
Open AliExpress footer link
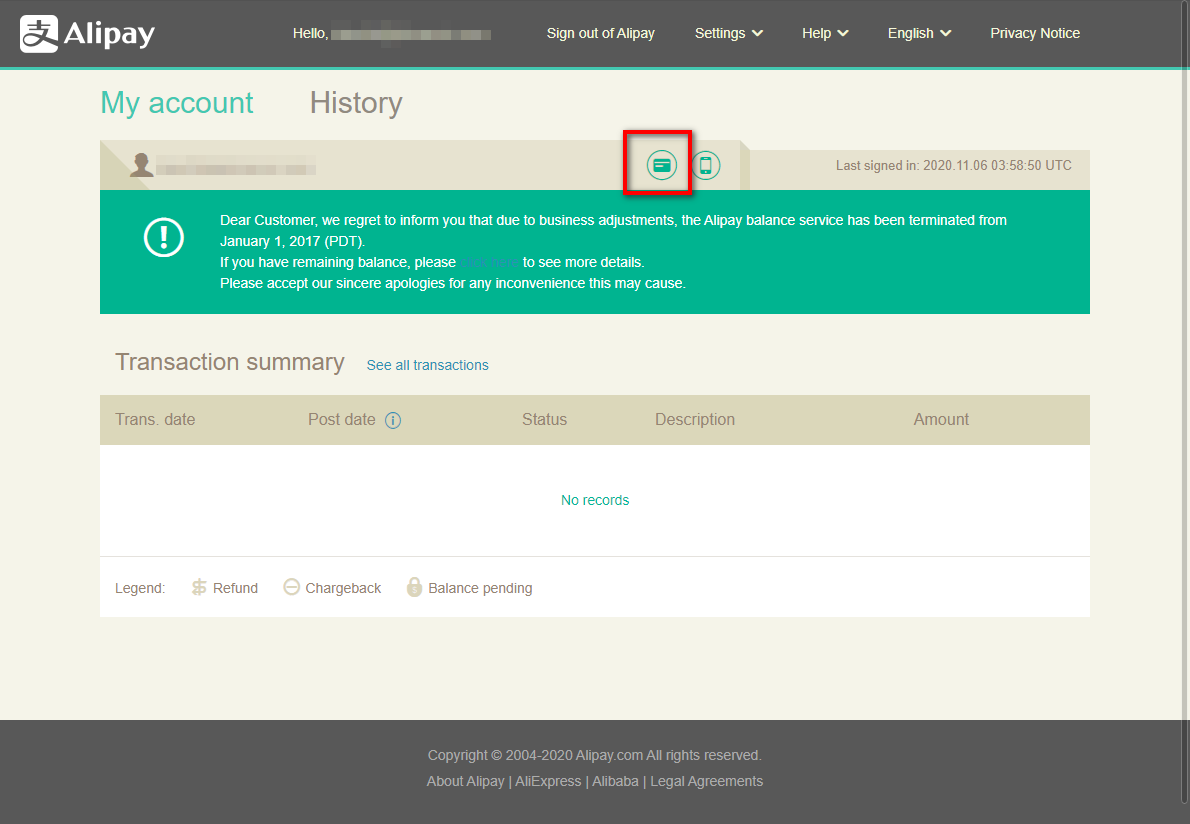click(548, 782)
